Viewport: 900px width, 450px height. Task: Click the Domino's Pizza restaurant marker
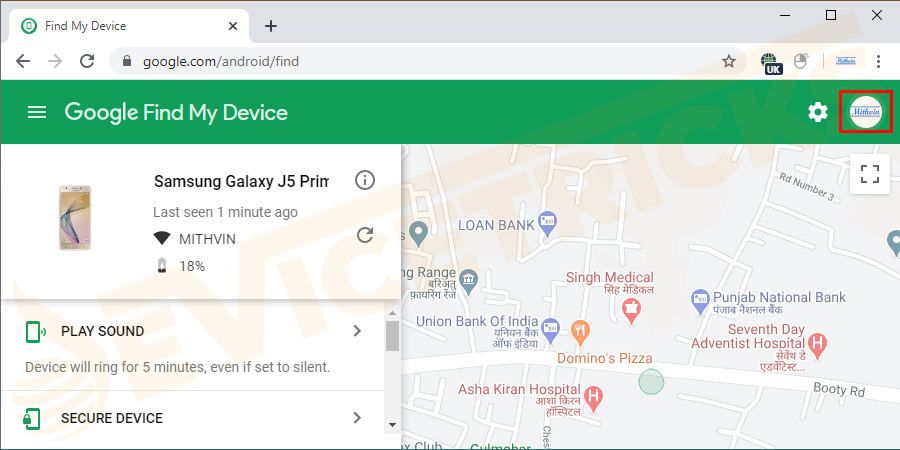tap(581, 332)
